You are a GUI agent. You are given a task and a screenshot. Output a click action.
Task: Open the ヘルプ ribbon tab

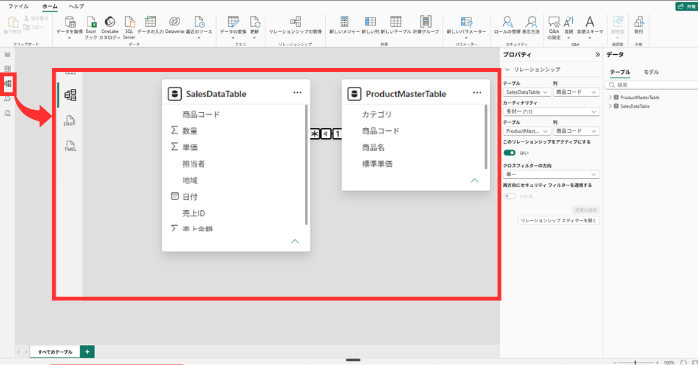click(x=76, y=6)
